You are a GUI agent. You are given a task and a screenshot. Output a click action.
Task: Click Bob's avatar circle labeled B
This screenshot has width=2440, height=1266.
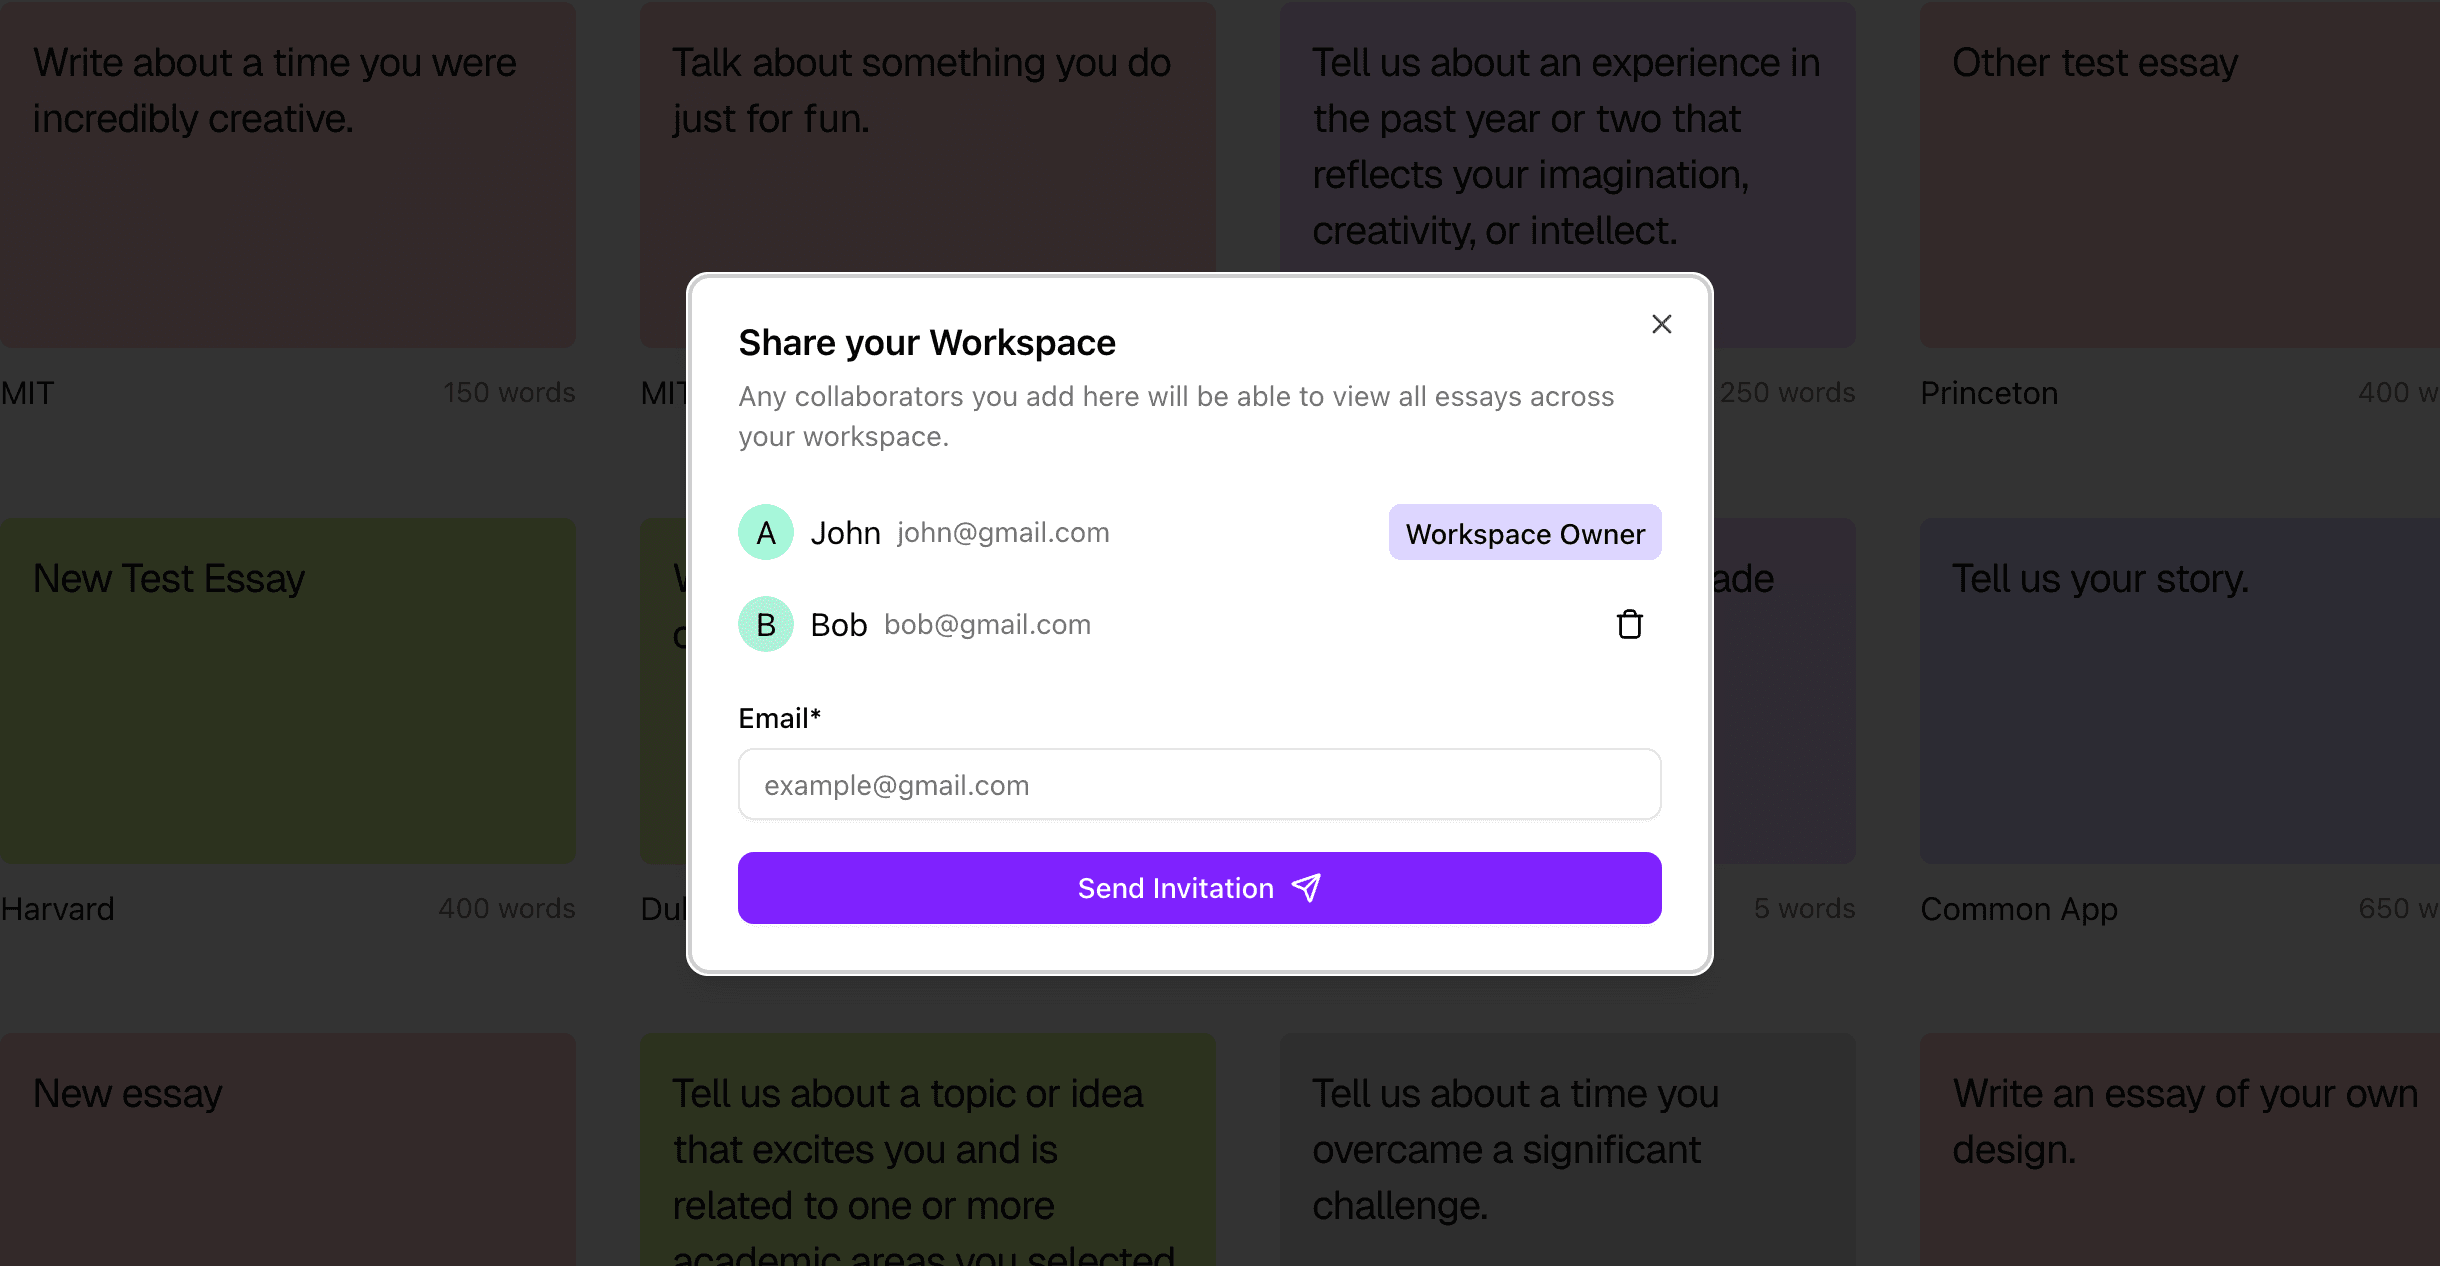coord(766,624)
